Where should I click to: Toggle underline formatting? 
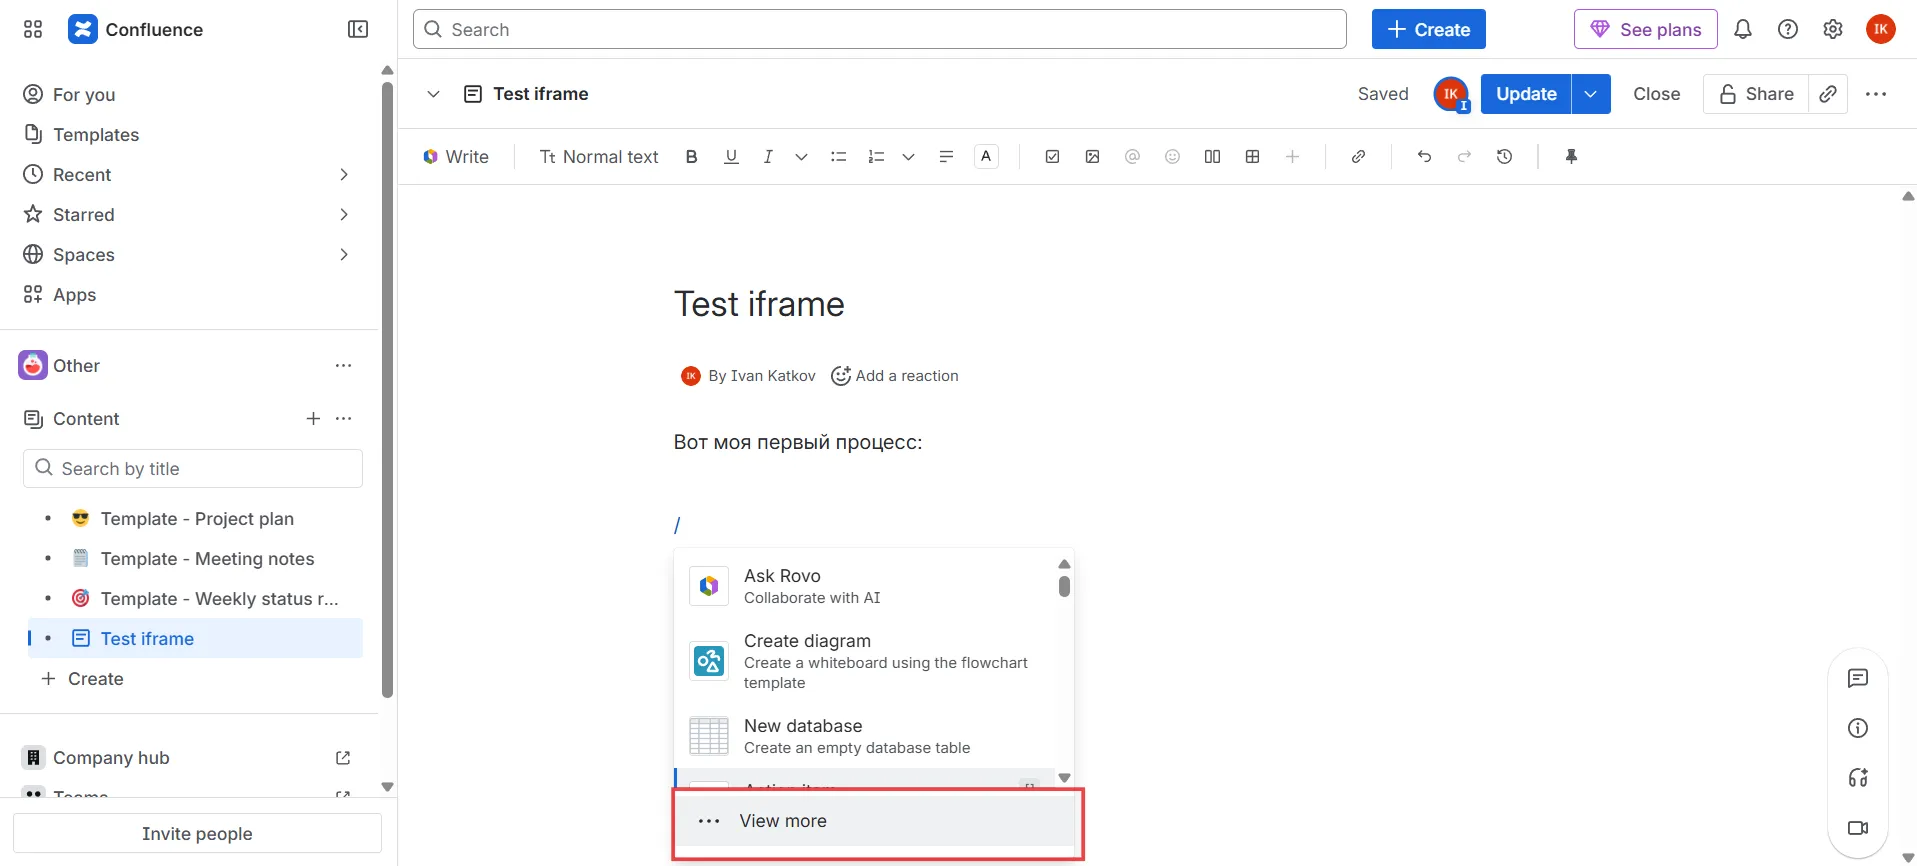(731, 157)
